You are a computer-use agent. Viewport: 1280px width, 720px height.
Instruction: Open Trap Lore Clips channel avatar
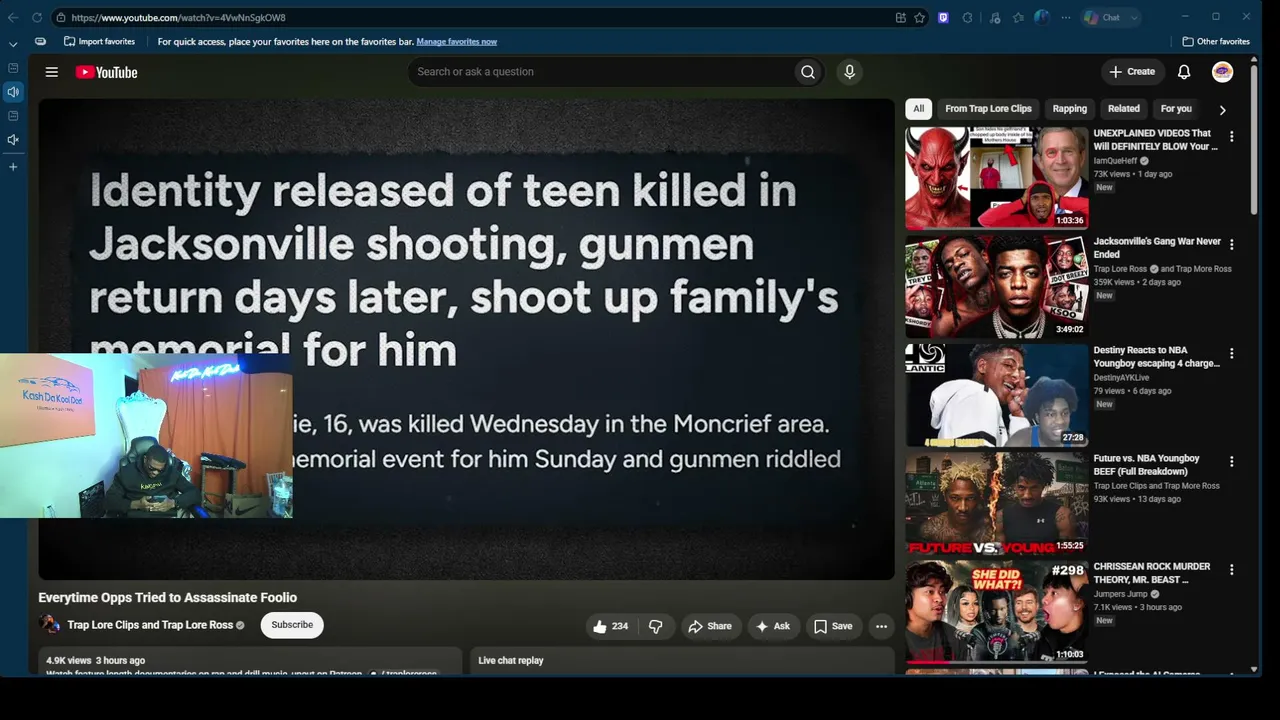click(49, 625)
